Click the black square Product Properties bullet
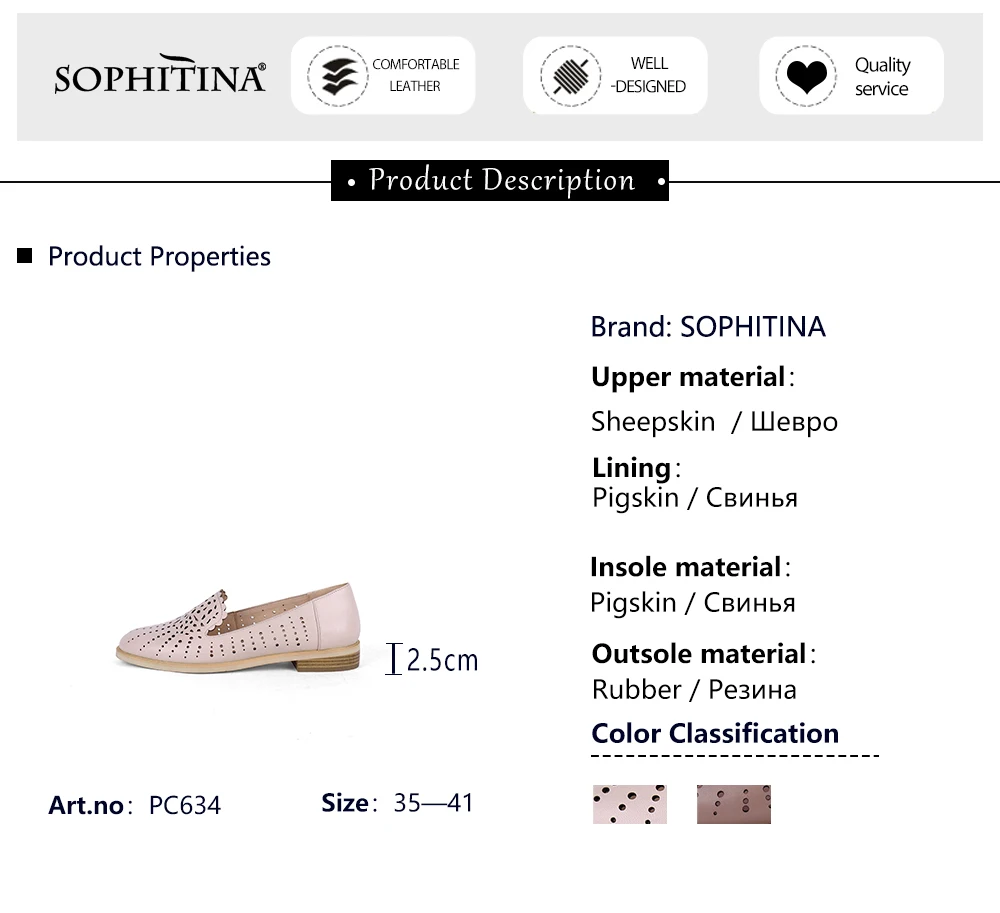 24,256
